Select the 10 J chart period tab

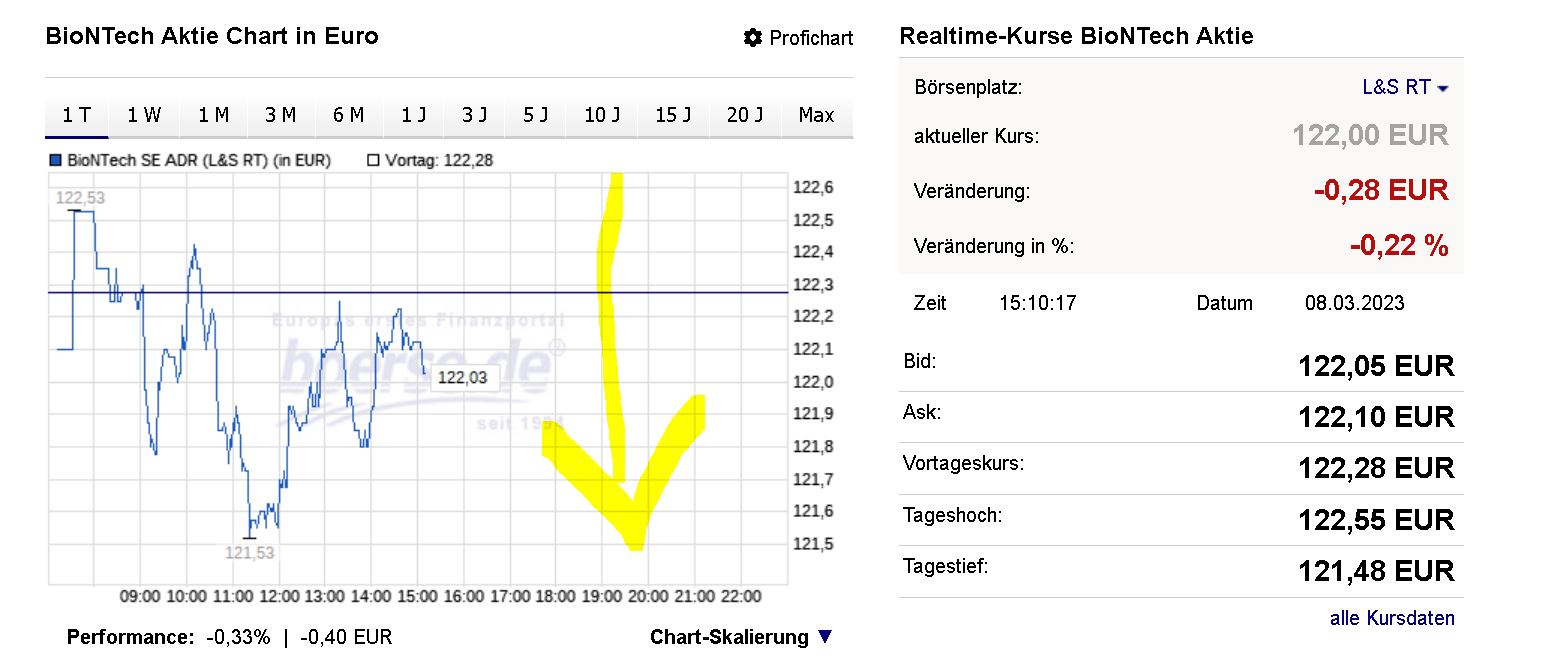tap(602, 116)
